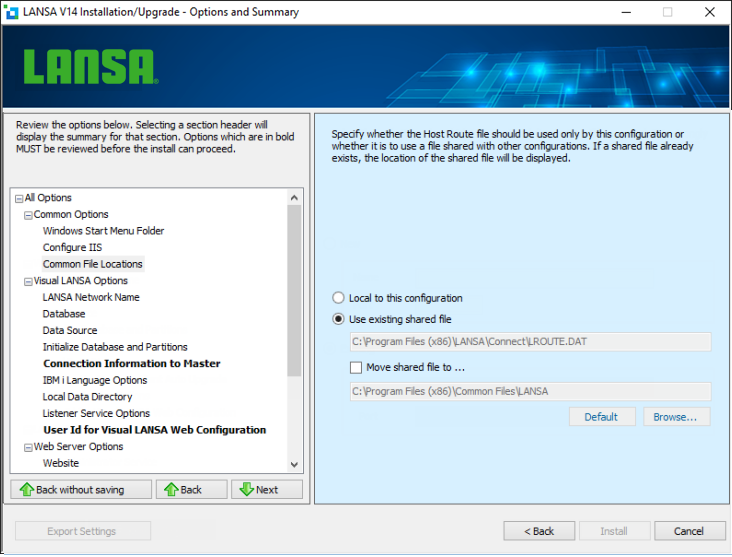
Task: Open the Configure IIS option
Action: tap(72, 247)
